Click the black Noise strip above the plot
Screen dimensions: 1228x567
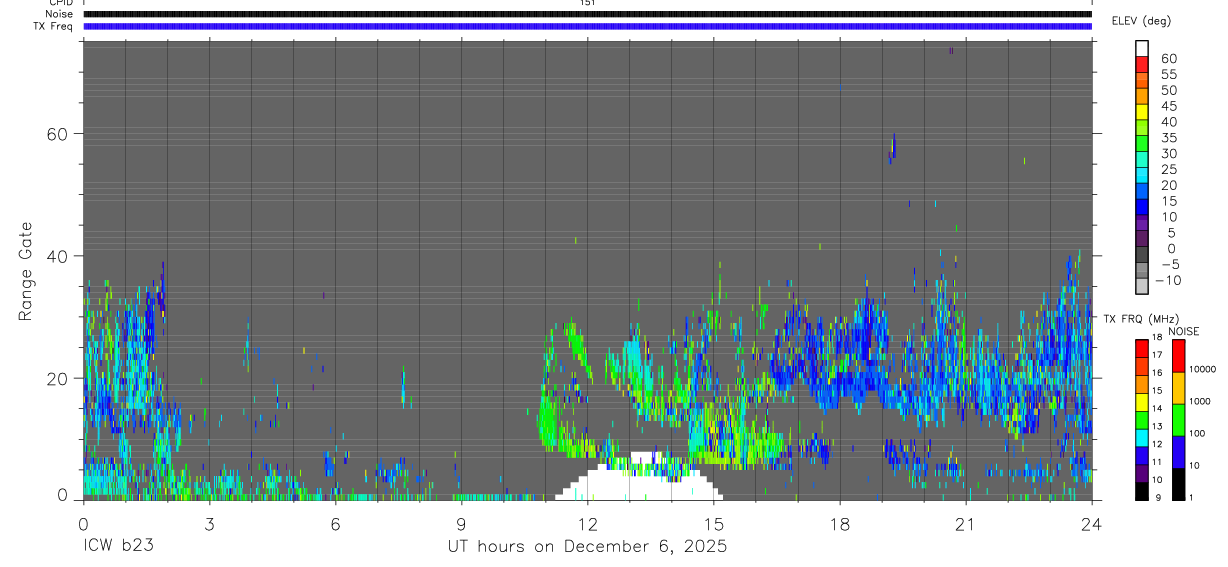click(x=587, y=14)
